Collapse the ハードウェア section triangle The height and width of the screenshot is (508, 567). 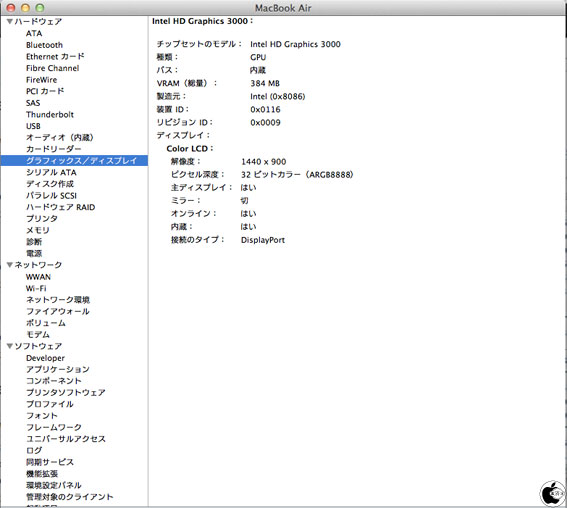10,22
